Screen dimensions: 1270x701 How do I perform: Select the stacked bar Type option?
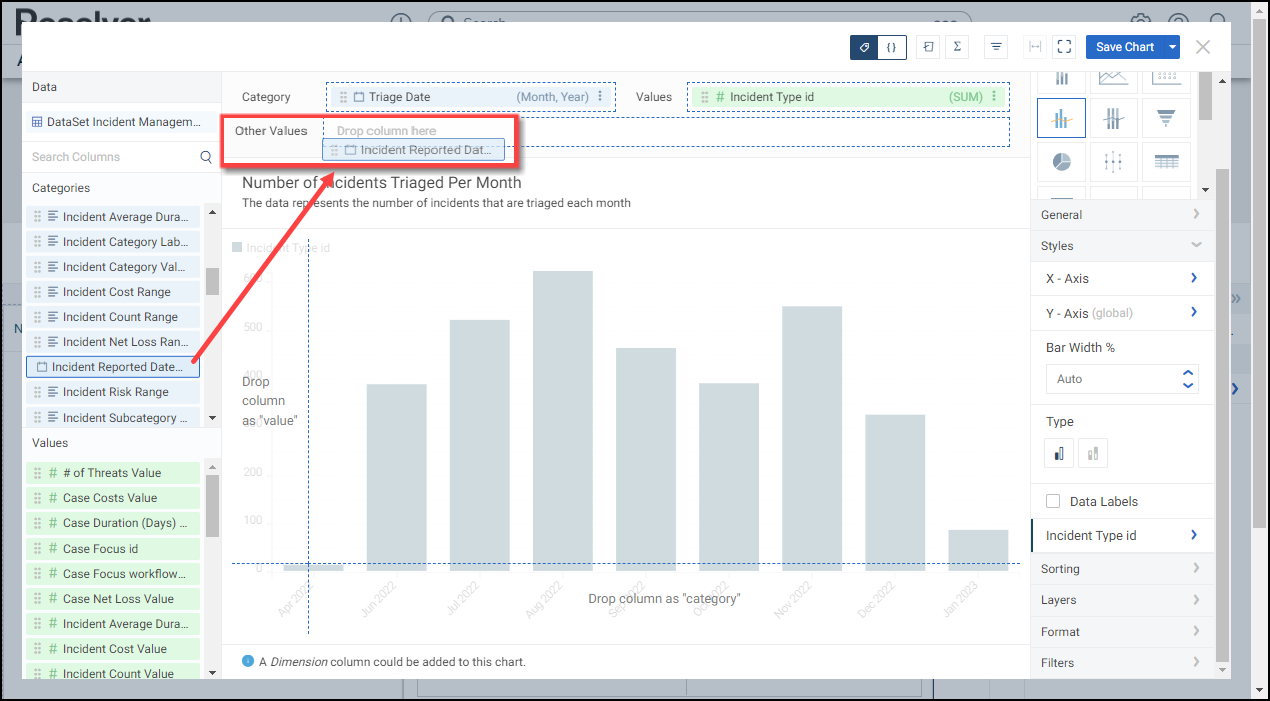point(1093,454)
